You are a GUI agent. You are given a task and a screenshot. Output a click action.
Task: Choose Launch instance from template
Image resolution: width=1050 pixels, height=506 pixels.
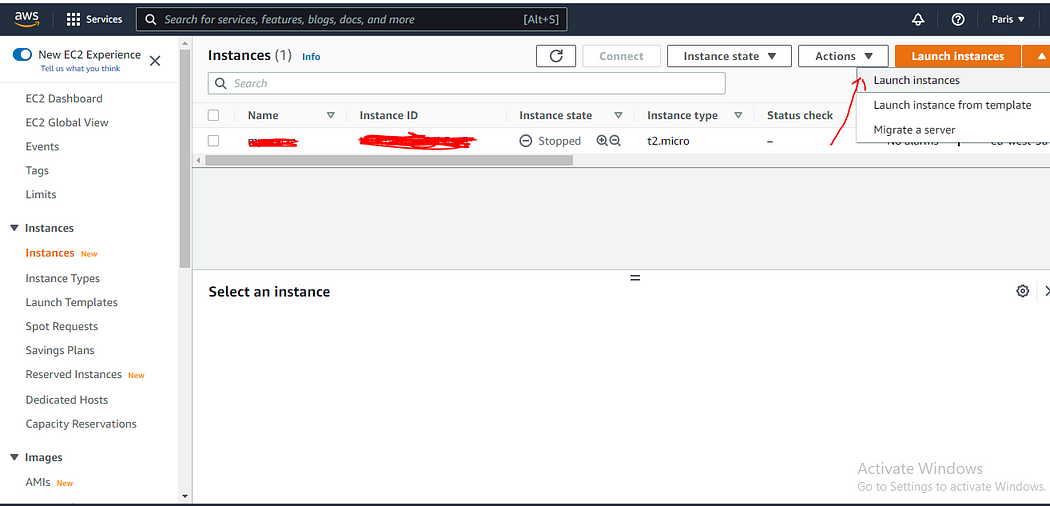[x=952, y=105]
